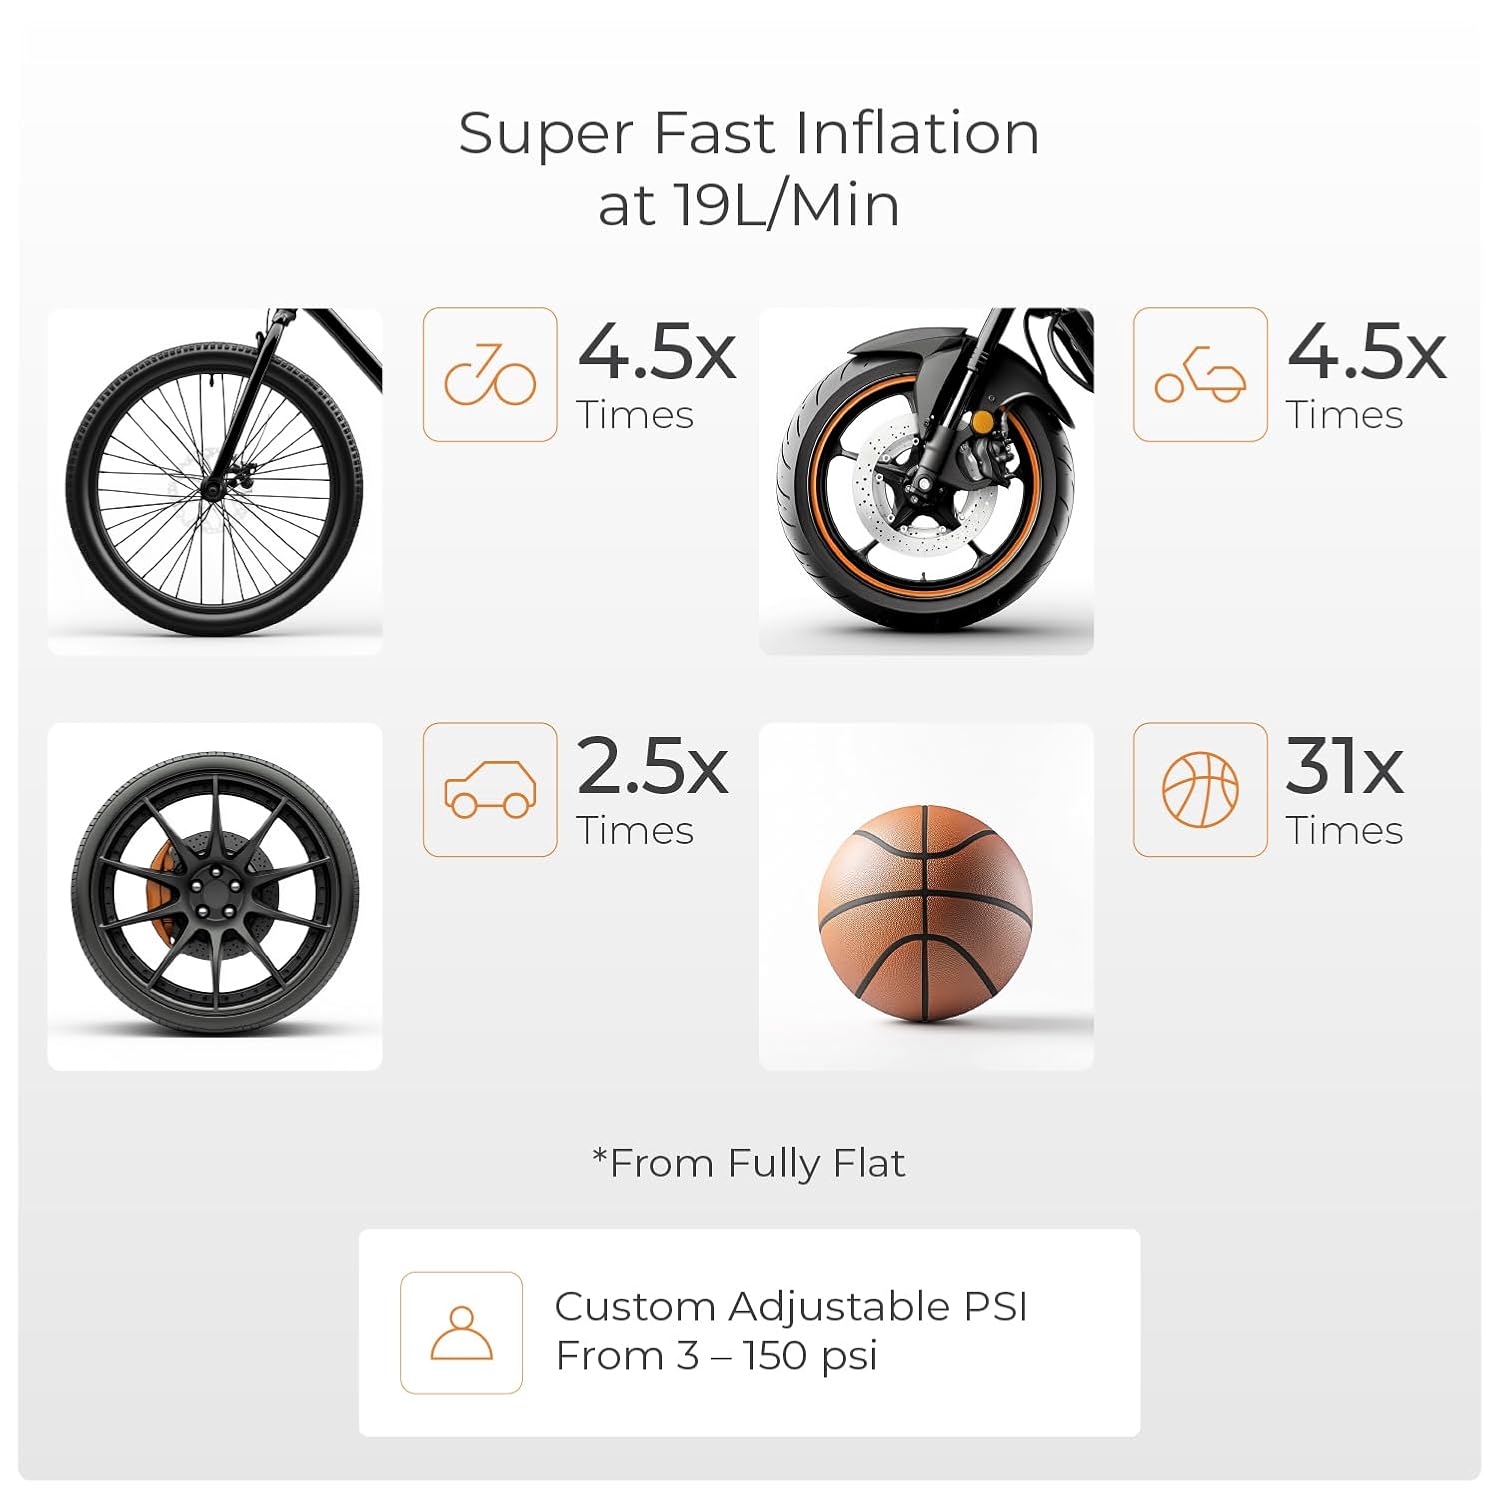
Task: Click the bicycle outline icon
Action: 490,375
